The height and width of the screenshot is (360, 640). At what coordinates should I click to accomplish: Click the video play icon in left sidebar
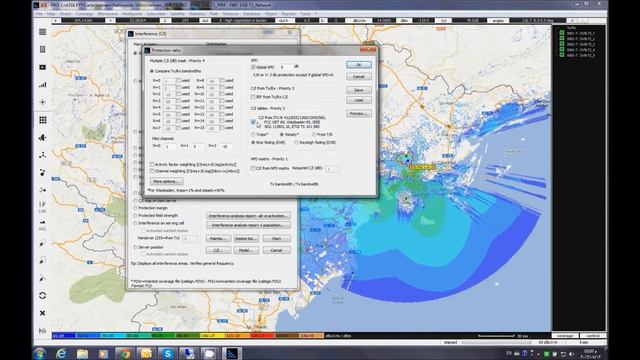(x=42, y=67)
